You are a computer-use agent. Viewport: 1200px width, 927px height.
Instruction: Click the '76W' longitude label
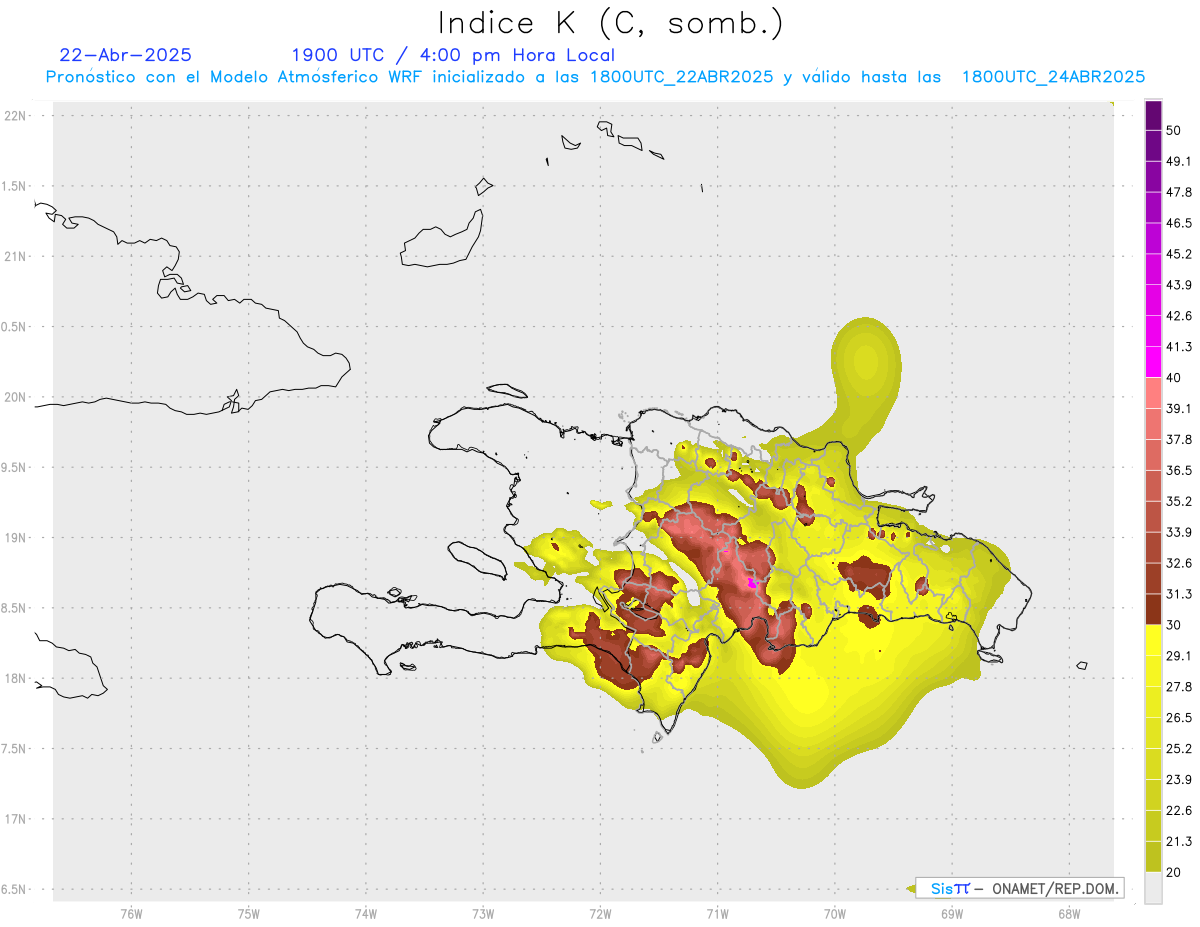[x=131, y=913]
